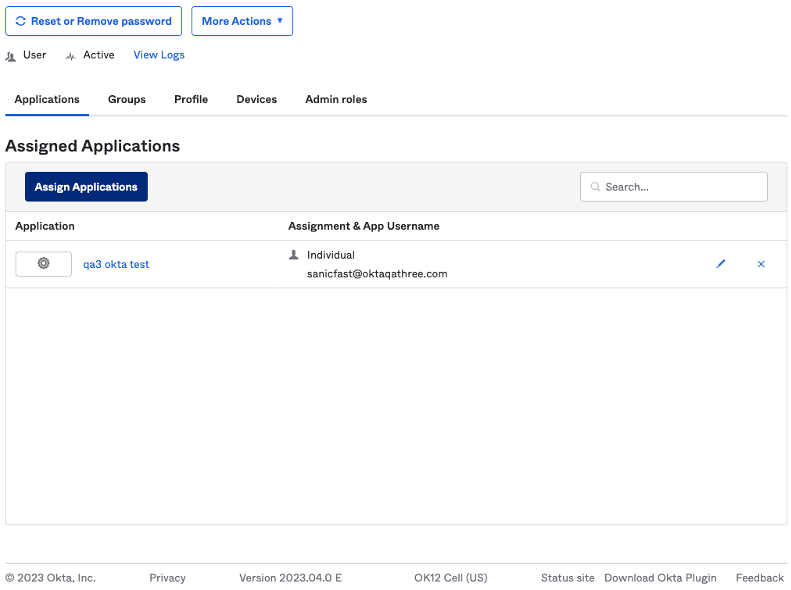
Task: Click Reset or Remove password button
Action: click(x=93, y=21)
